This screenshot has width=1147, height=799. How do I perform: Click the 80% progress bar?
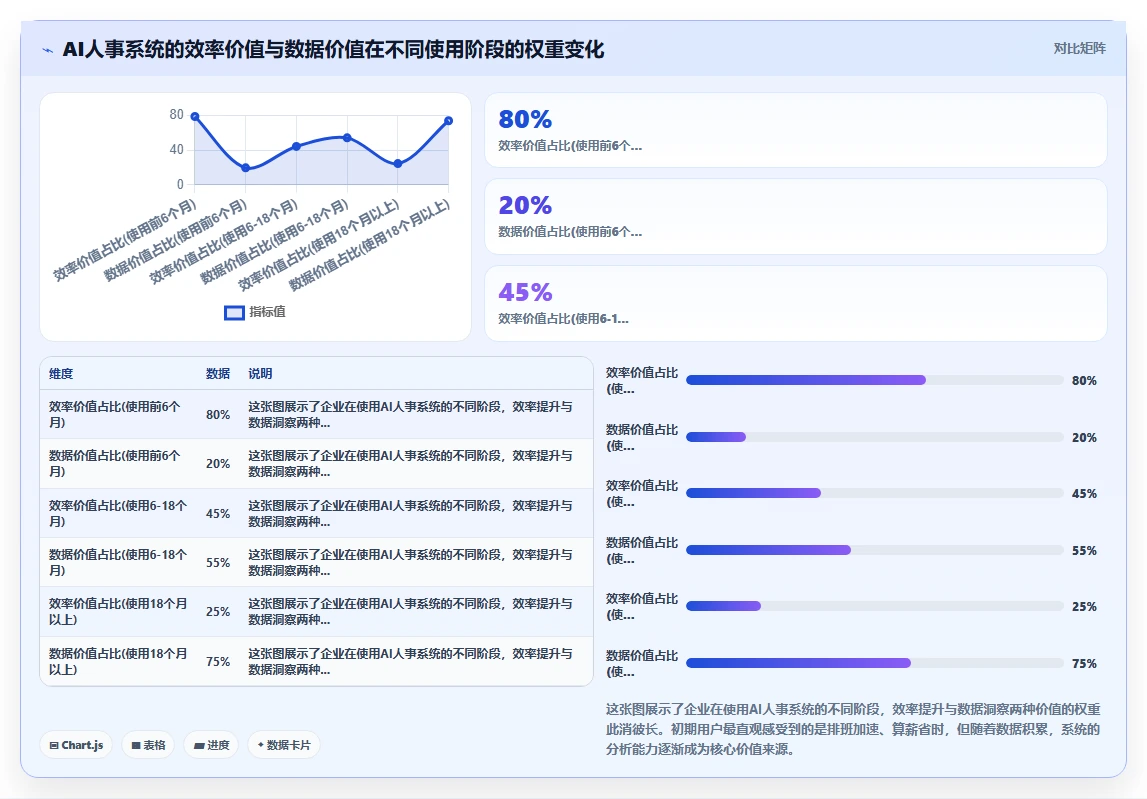pyautogui.click(x=875, y=380)
